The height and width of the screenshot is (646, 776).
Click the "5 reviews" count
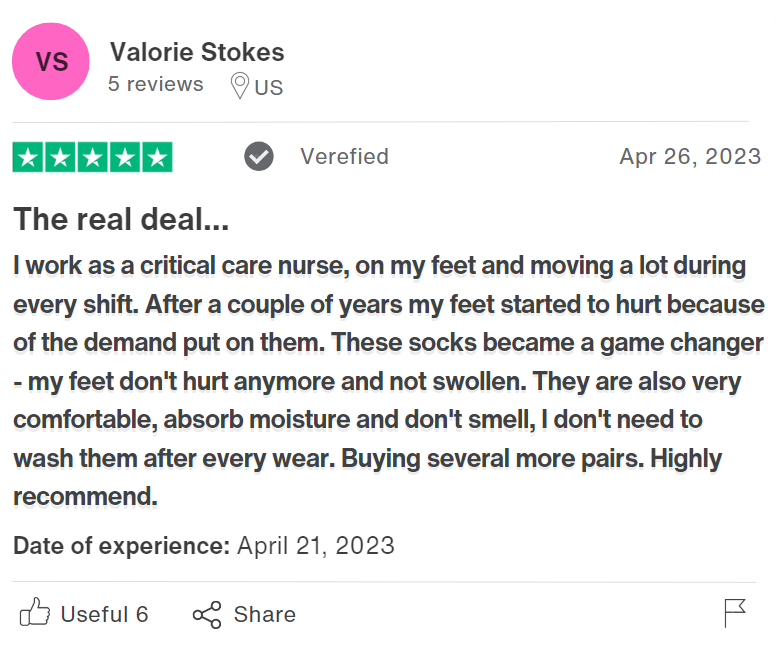155,85
